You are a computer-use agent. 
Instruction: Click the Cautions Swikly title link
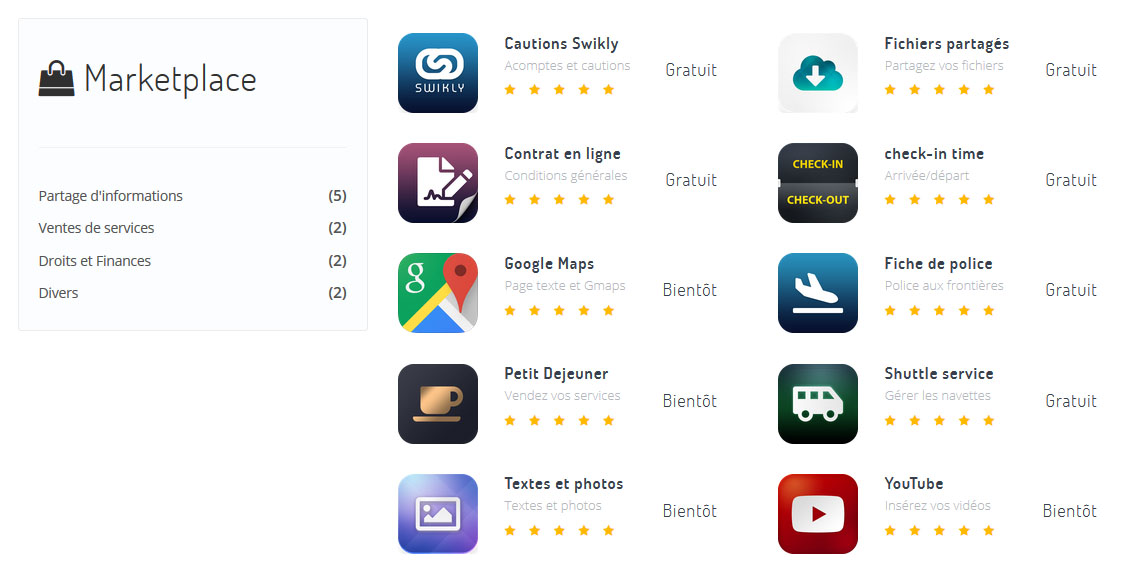tap(561, 43)
